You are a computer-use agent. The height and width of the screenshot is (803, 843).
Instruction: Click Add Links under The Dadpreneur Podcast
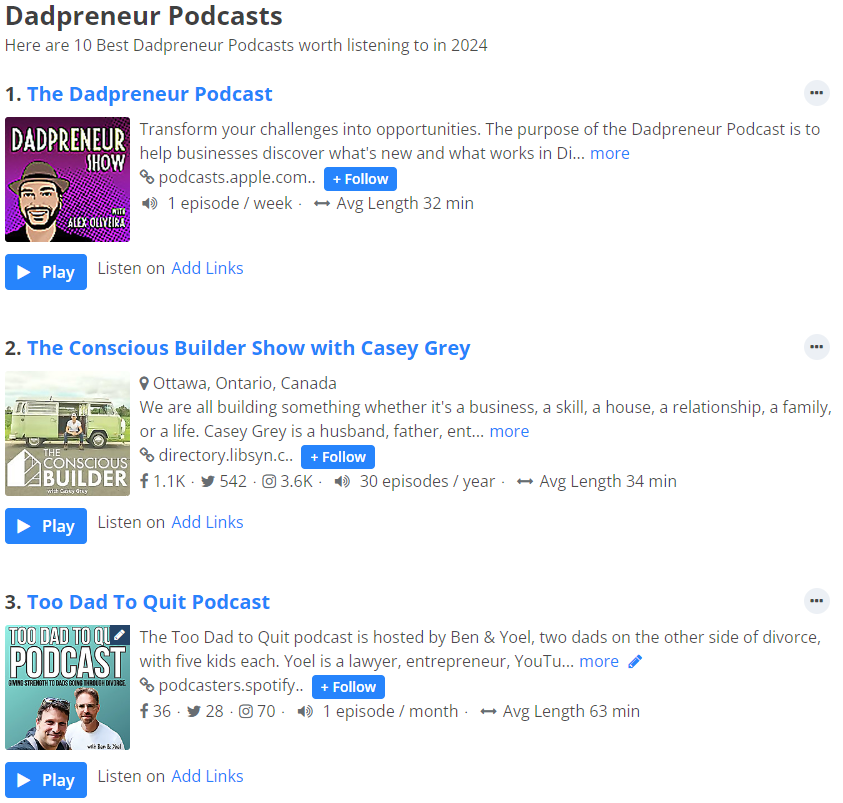(207, 268)
